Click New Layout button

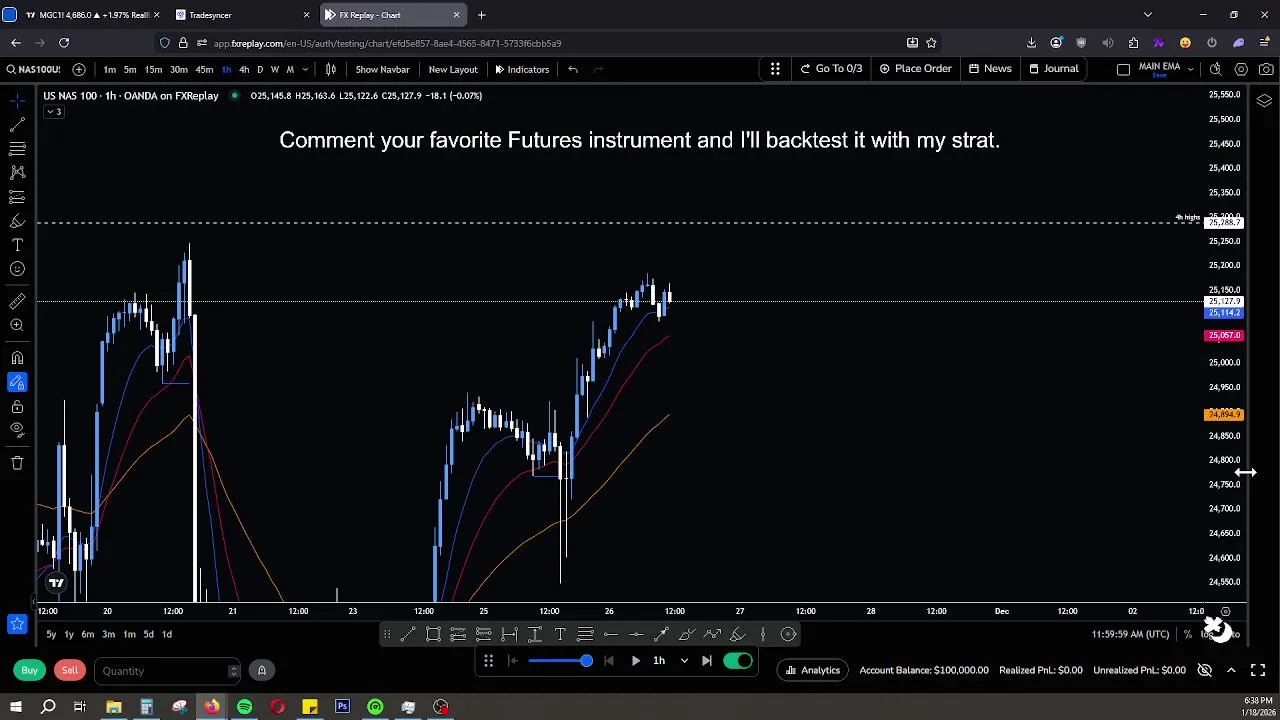point(453,69)
